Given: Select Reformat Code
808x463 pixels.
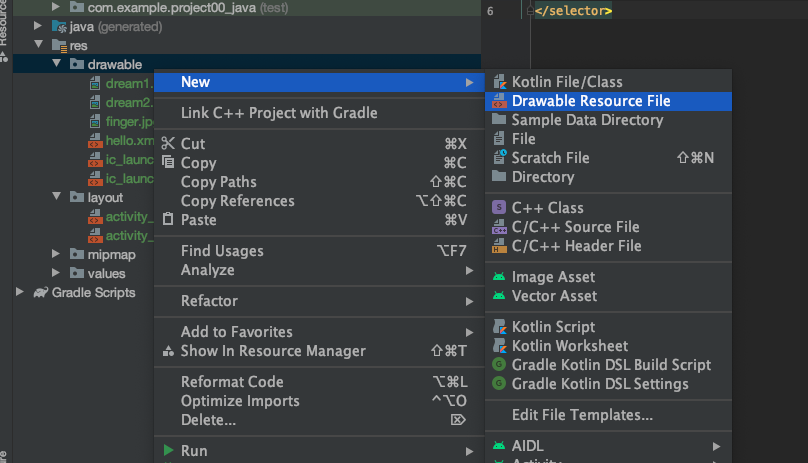Looking at the screenshot, I should click(x=319, y=382).
